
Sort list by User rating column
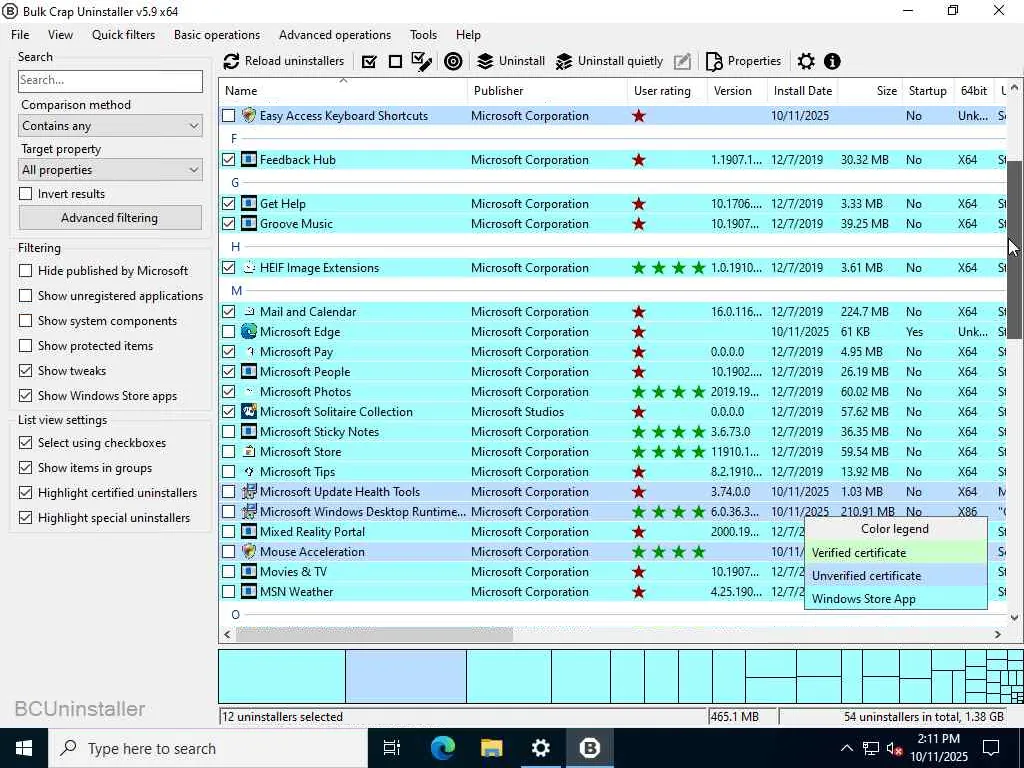click(x=667, y=91)
